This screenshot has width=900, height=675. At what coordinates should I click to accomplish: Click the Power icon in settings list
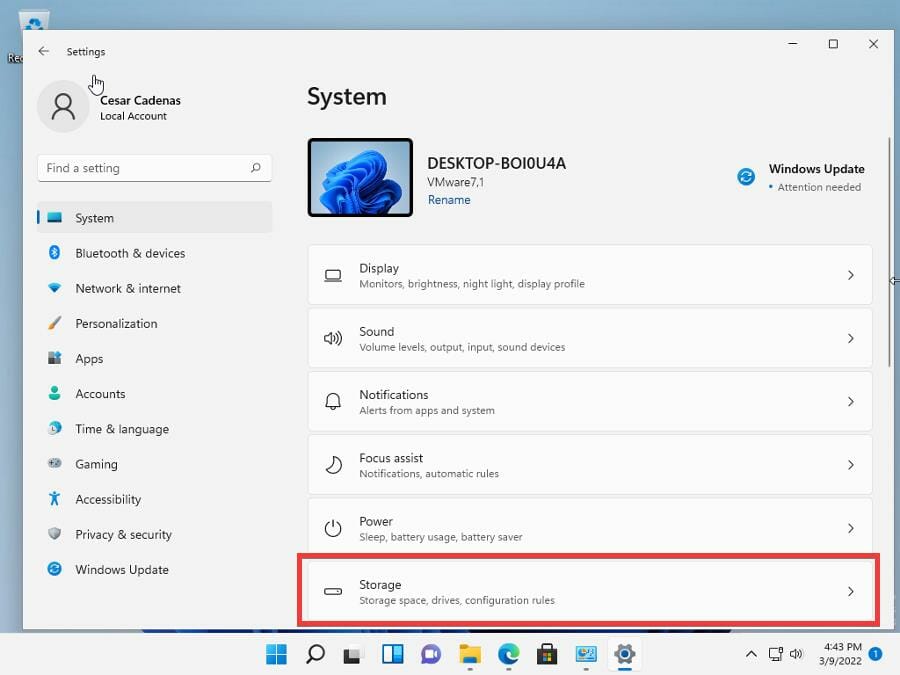click(x=333, y=528)
